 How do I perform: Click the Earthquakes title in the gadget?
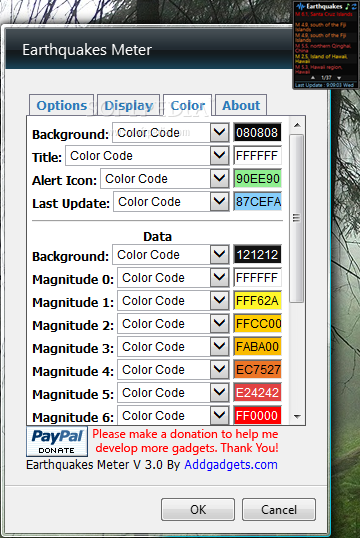click(x=324, y=7)
